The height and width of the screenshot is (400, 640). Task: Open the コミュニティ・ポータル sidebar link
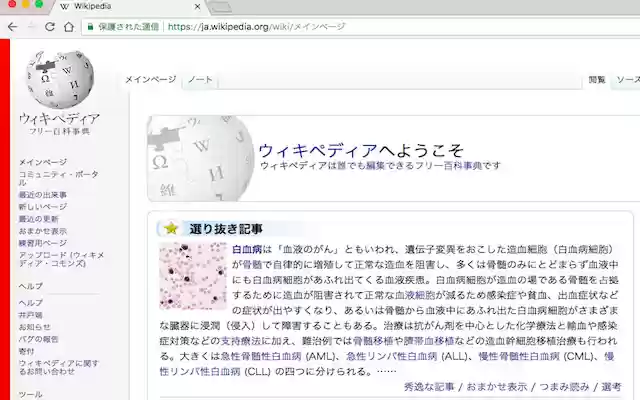click(x=59, y=178)
